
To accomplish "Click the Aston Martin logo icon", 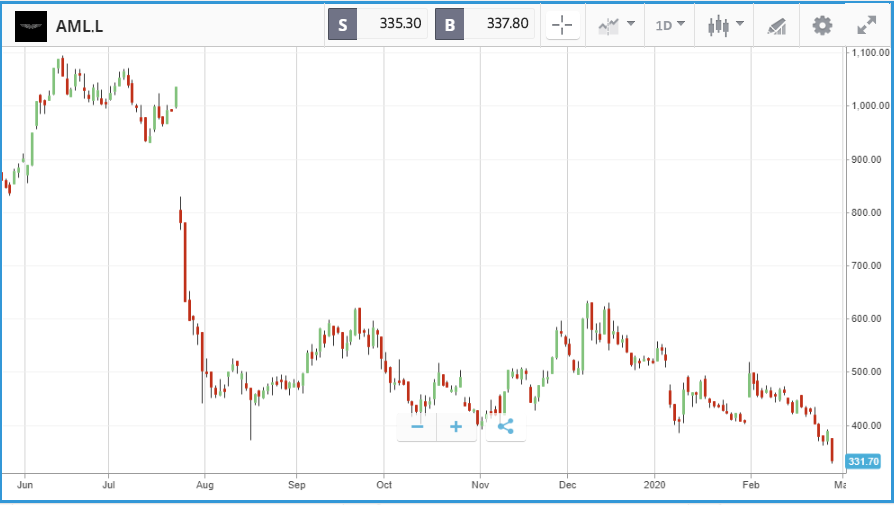I will click(31, 26).
